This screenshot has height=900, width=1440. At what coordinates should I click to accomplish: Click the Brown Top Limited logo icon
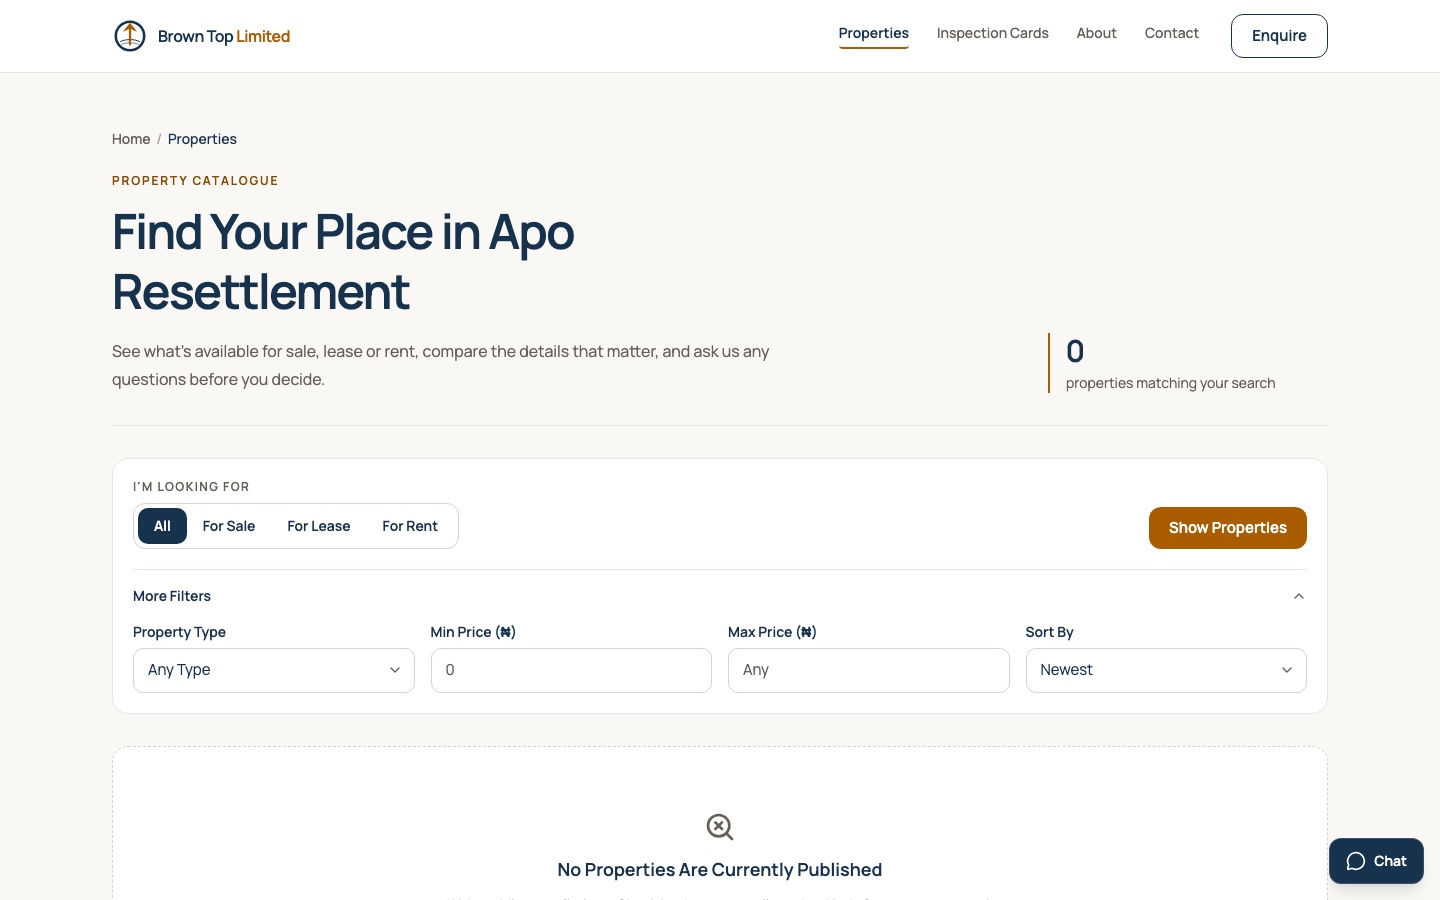click(130, 36)
